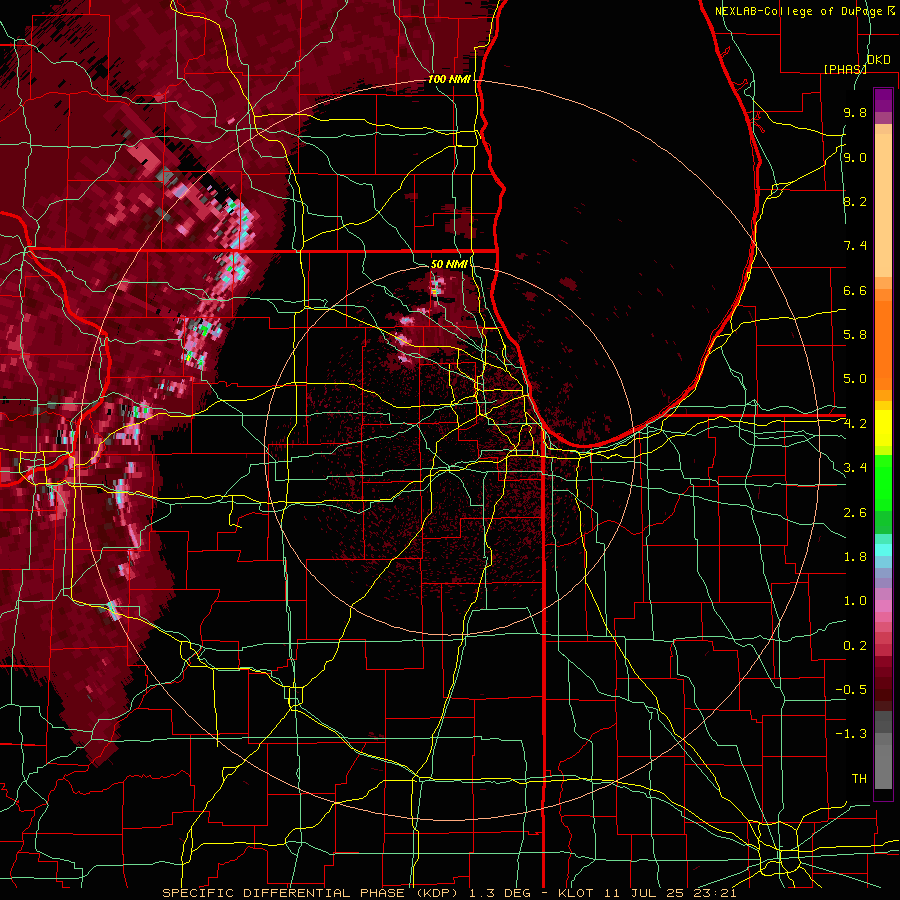Click the SPECIFIC DIFFERENTIAL PHASE (KDP) title text

(x=310, y=893)
